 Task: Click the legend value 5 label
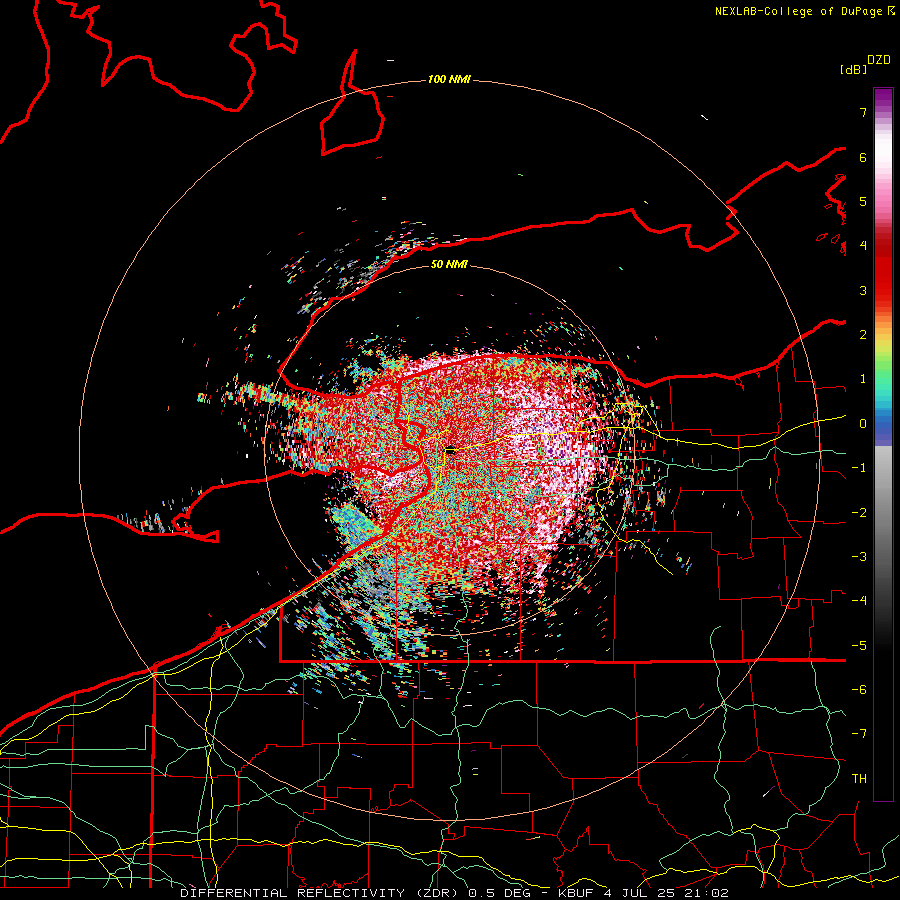863,201
